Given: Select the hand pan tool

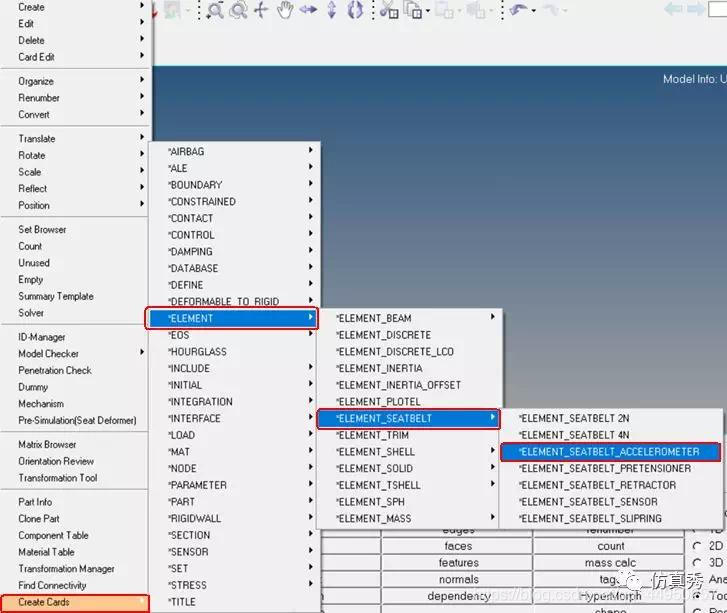Looking at the screenshot, I should 285,10.
